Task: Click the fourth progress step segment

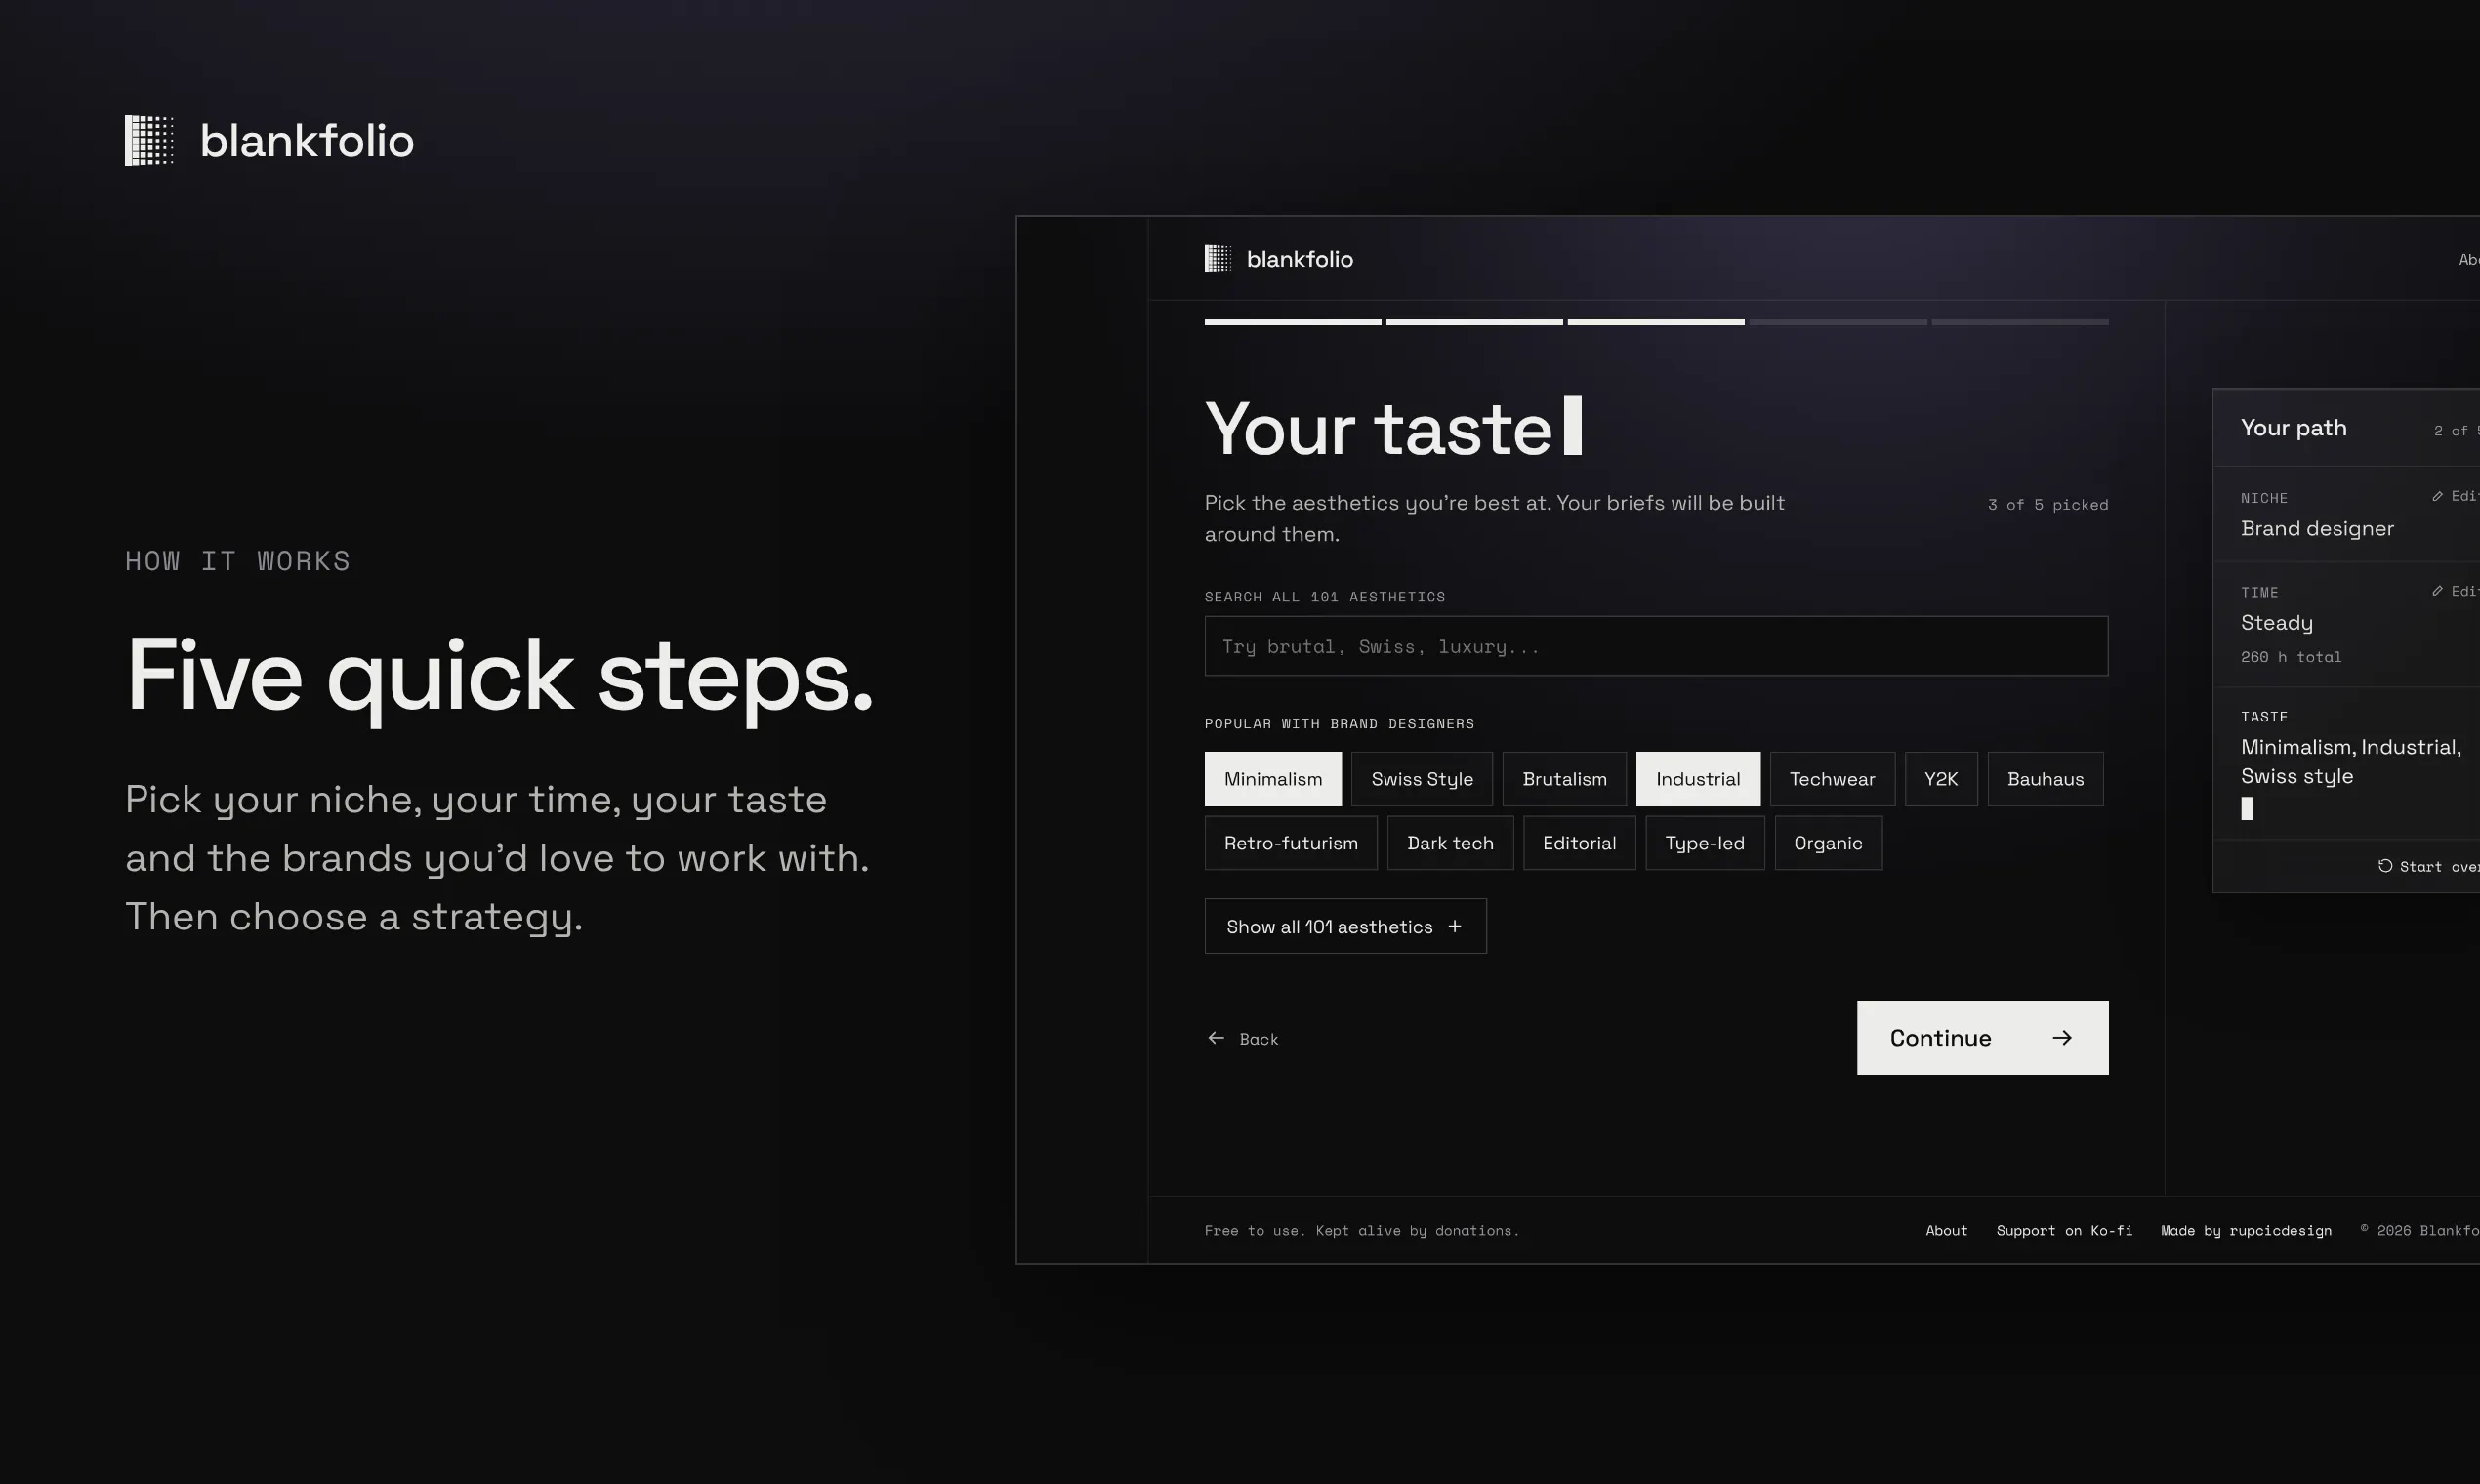Action: coord(1838,322)
